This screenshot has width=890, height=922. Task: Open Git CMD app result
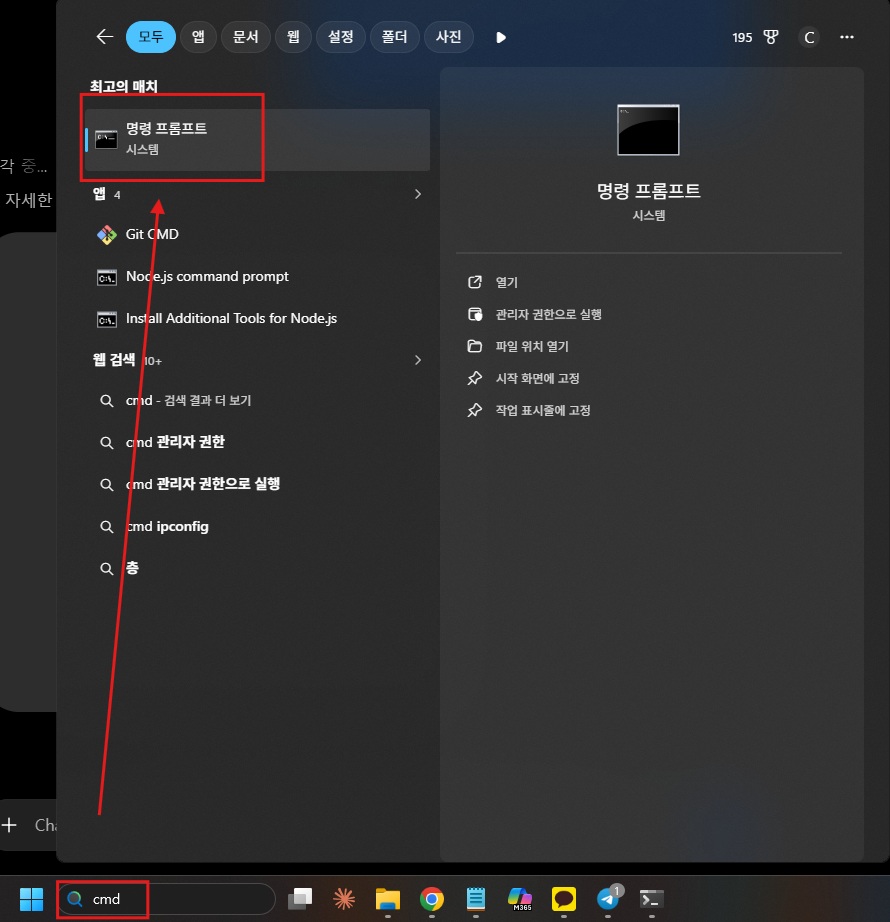click(257, 234)
